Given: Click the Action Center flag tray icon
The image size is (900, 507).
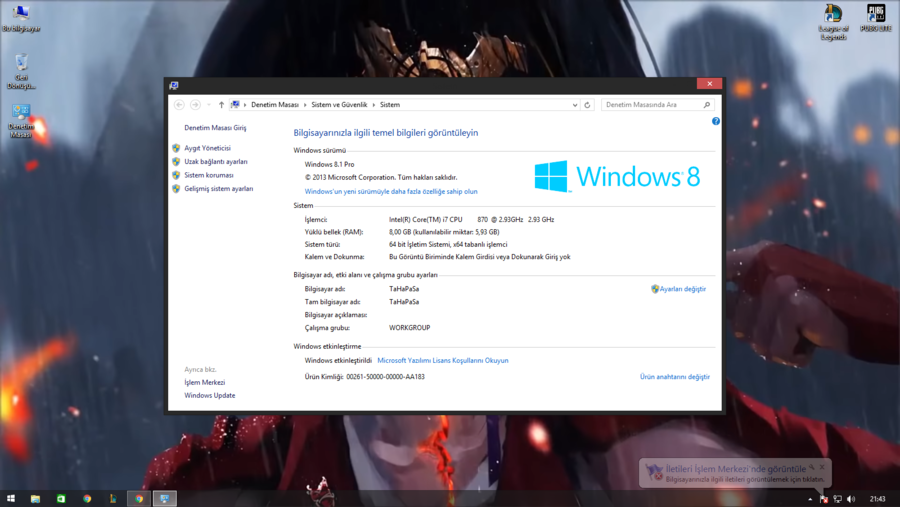Looking at the screenshot, I should point(824,499).
